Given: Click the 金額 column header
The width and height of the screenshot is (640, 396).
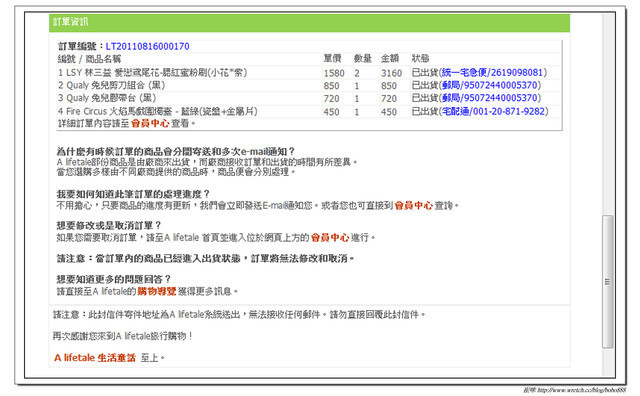Looking at the screenshot, I should pyautogui.click(x=390, y=59).
